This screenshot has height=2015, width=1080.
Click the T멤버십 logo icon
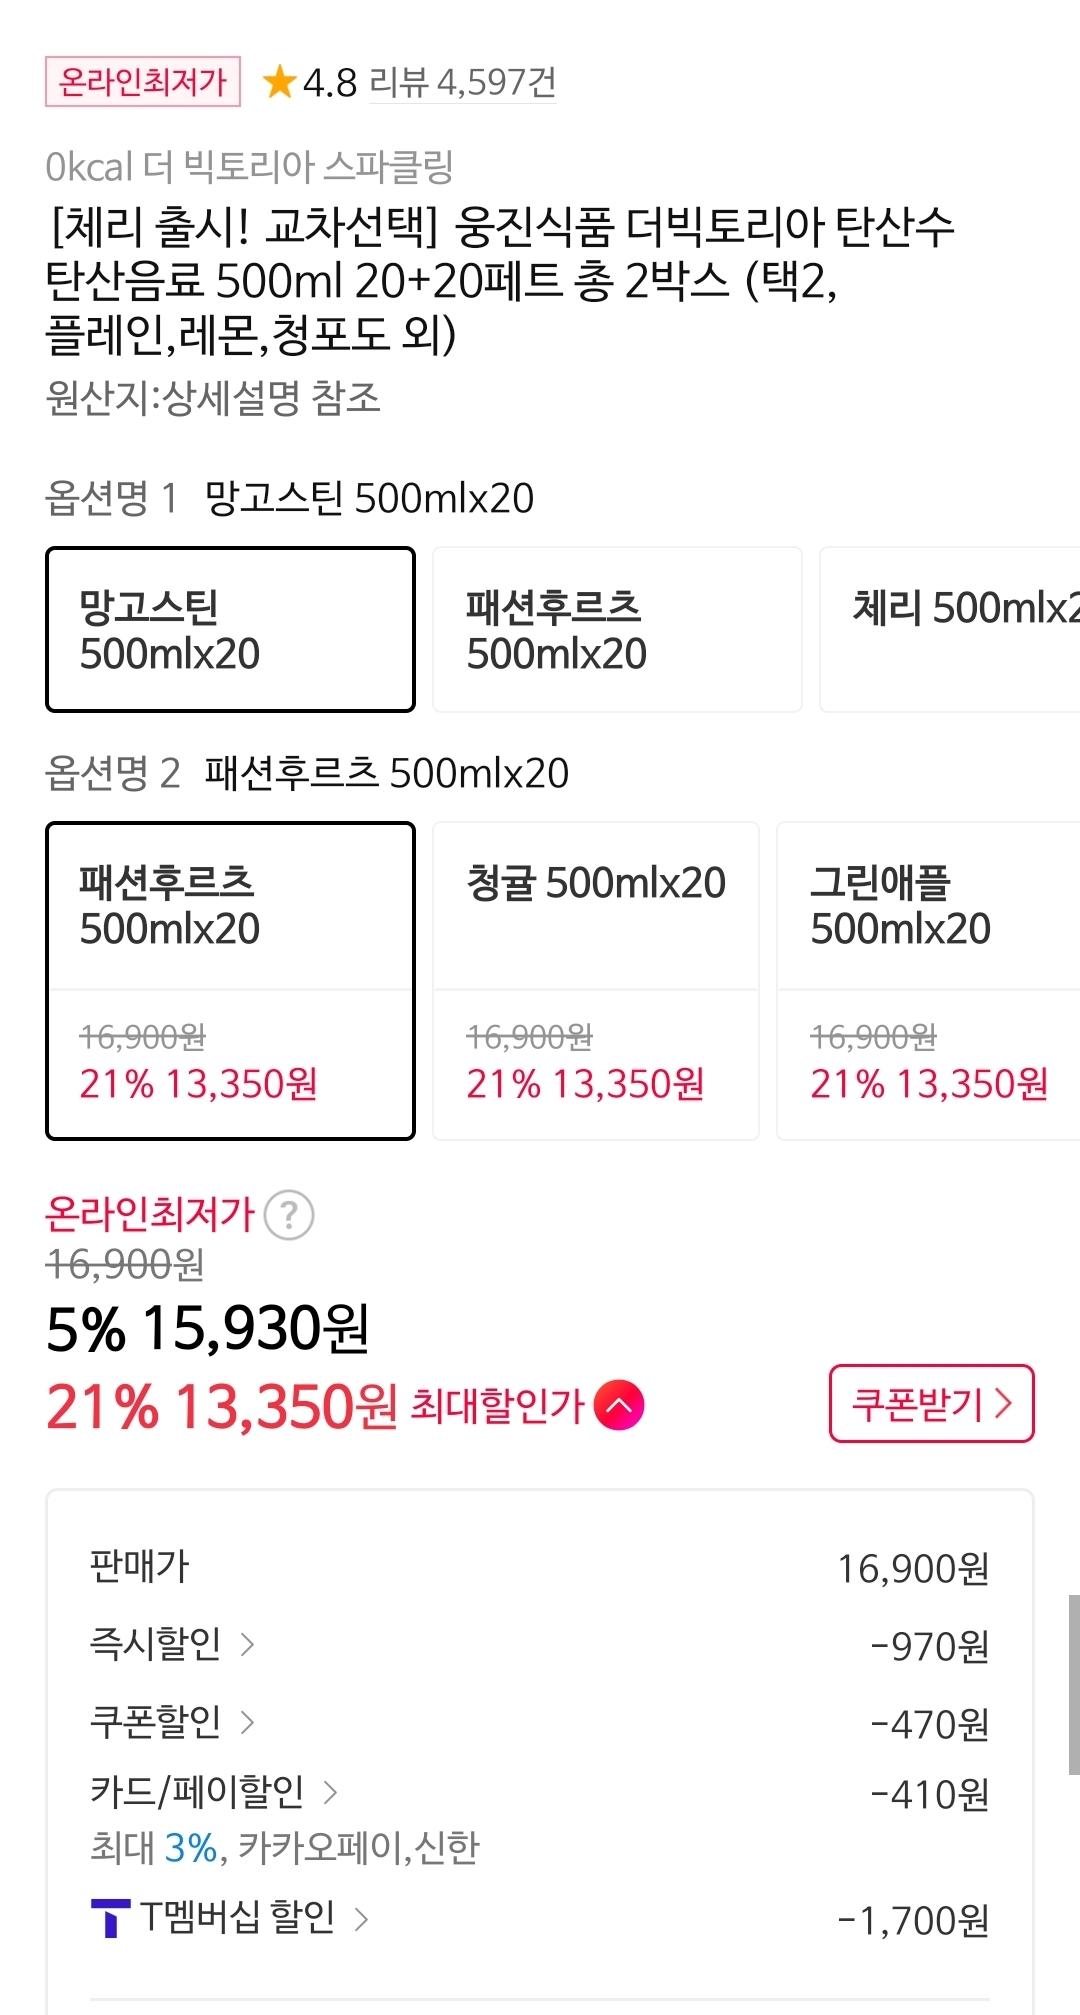[110, 1918]
